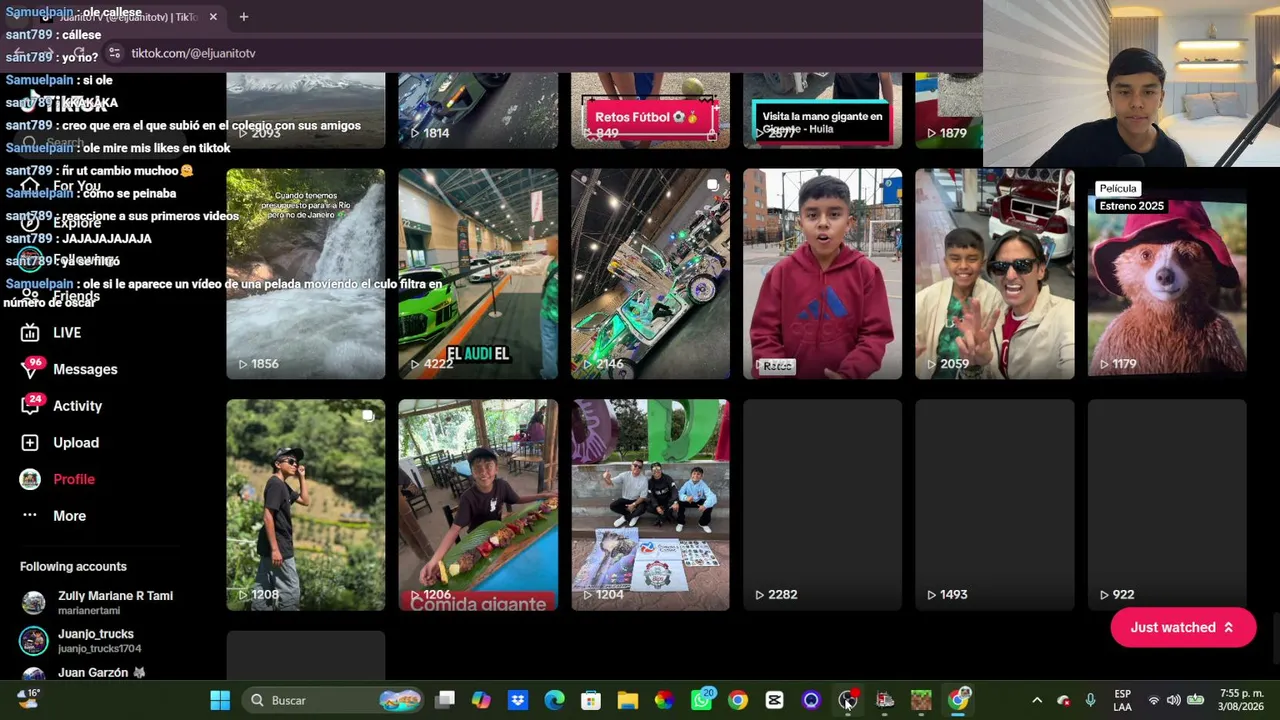
Task: Open the blank video with 922 views
Action: click(x=1167, y=505)
